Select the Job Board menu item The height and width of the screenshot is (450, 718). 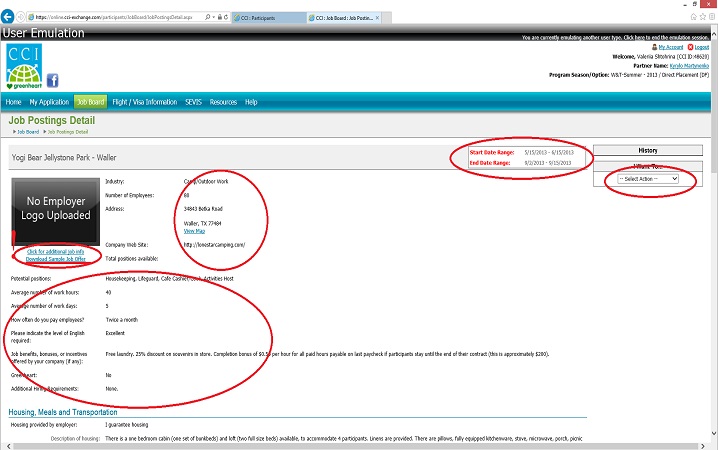coord(91,102)
